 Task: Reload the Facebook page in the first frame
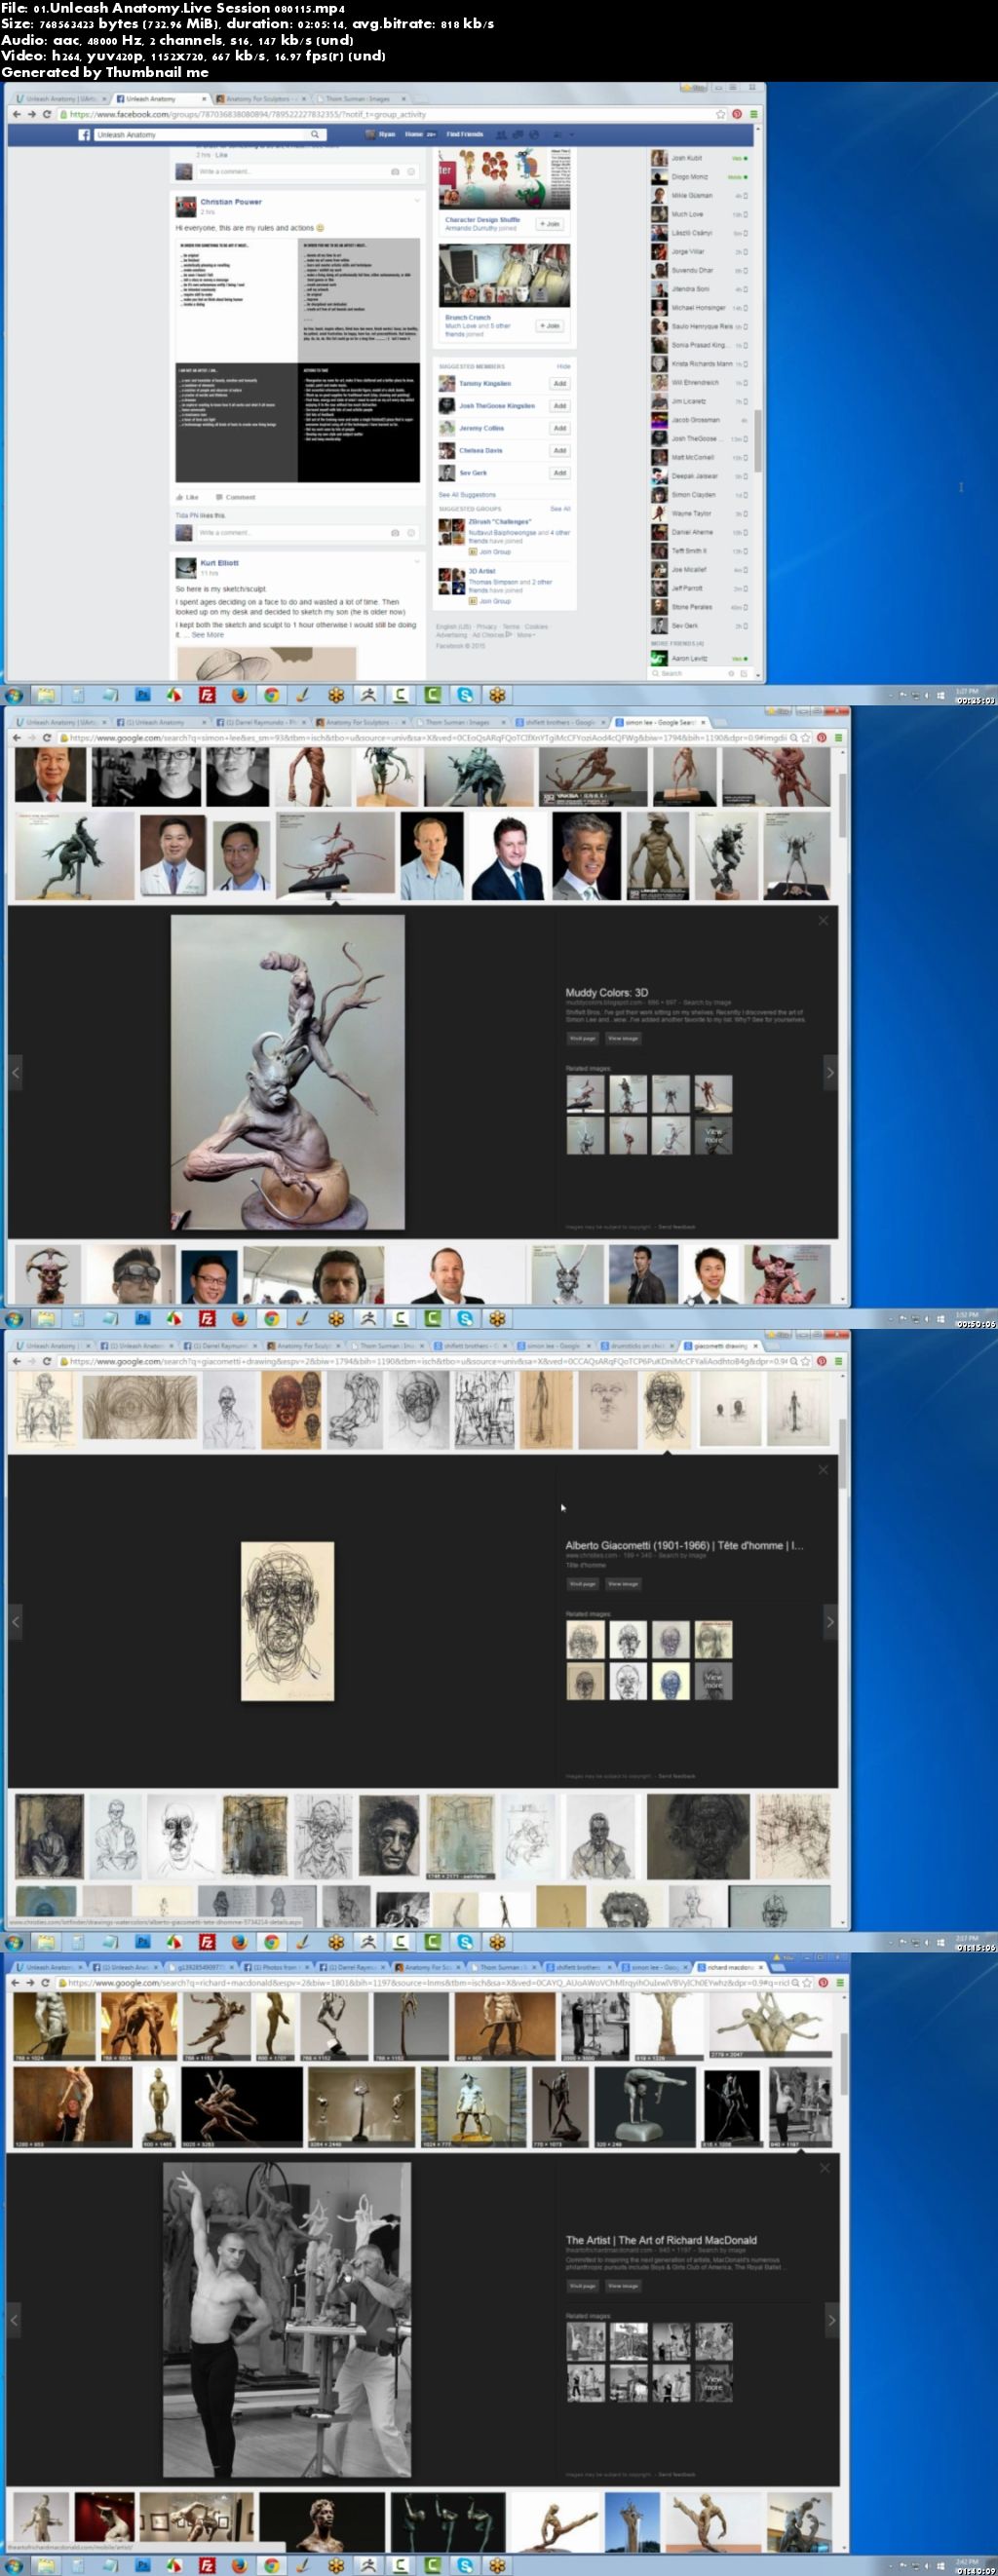47,115
